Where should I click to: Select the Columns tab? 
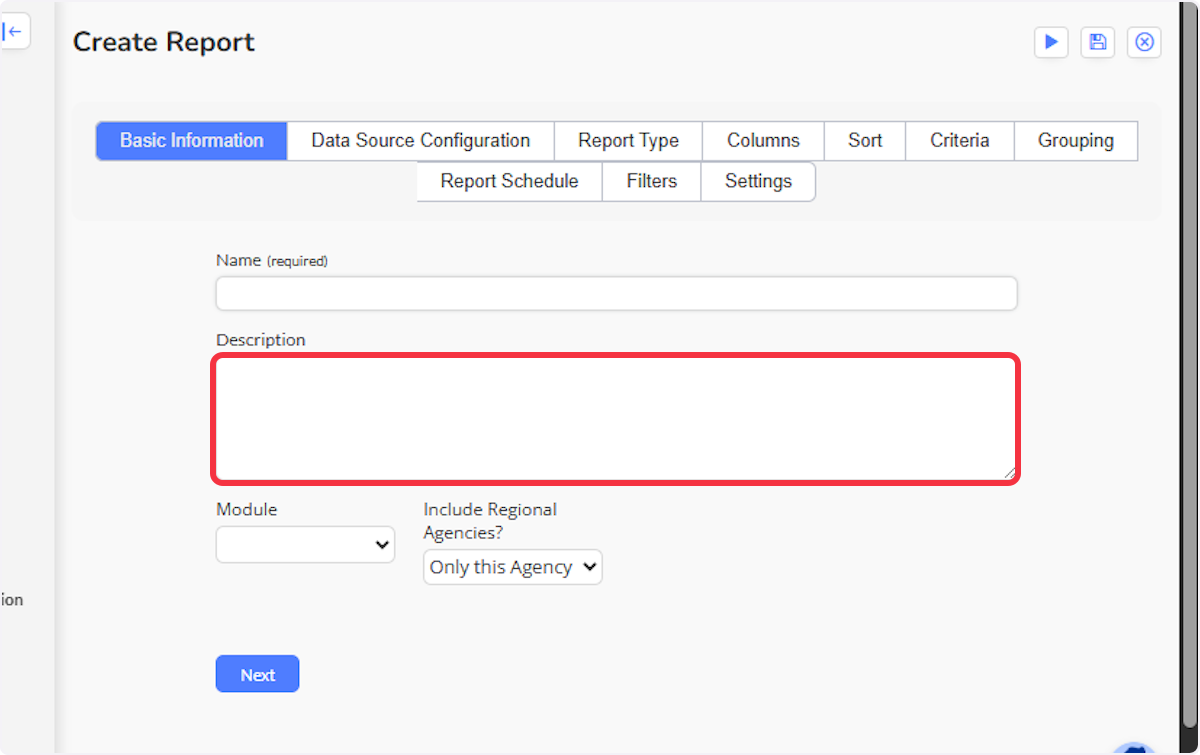[764, 141]
